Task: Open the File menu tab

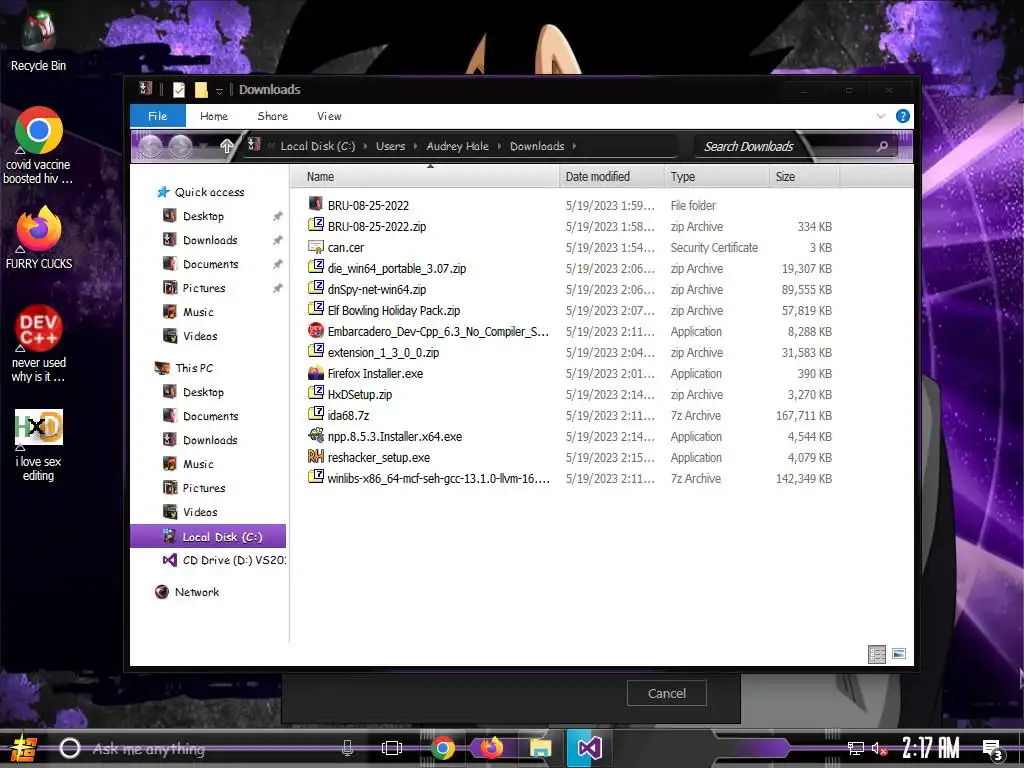Action: pos(157,116)
